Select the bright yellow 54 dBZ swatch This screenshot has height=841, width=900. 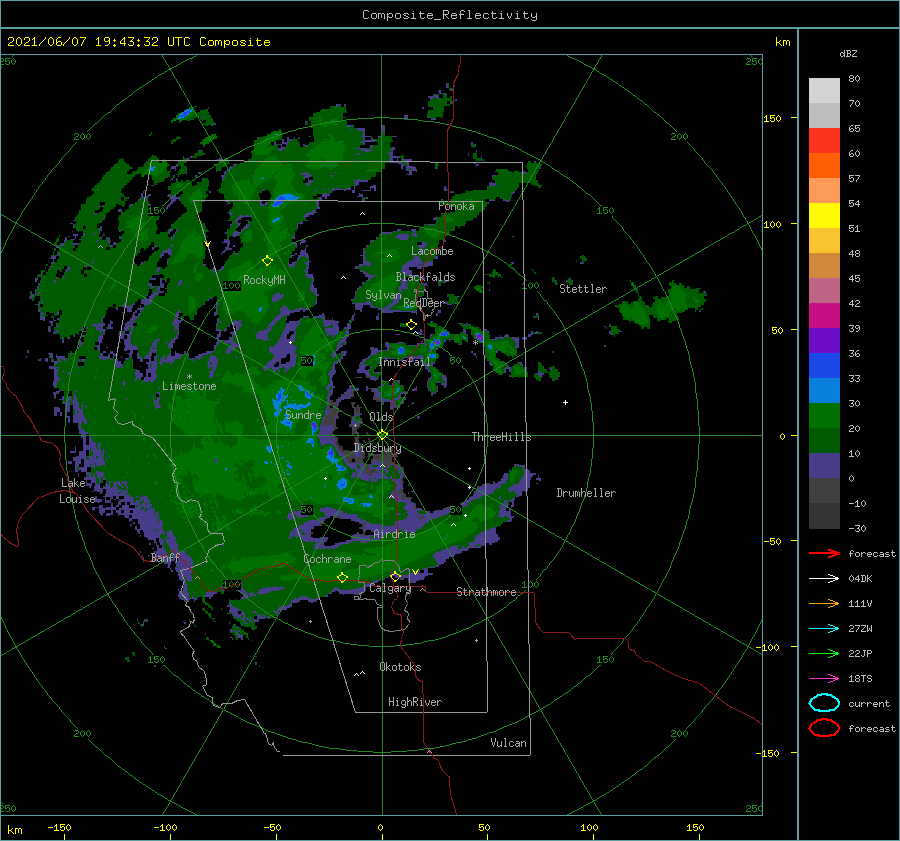824,215
